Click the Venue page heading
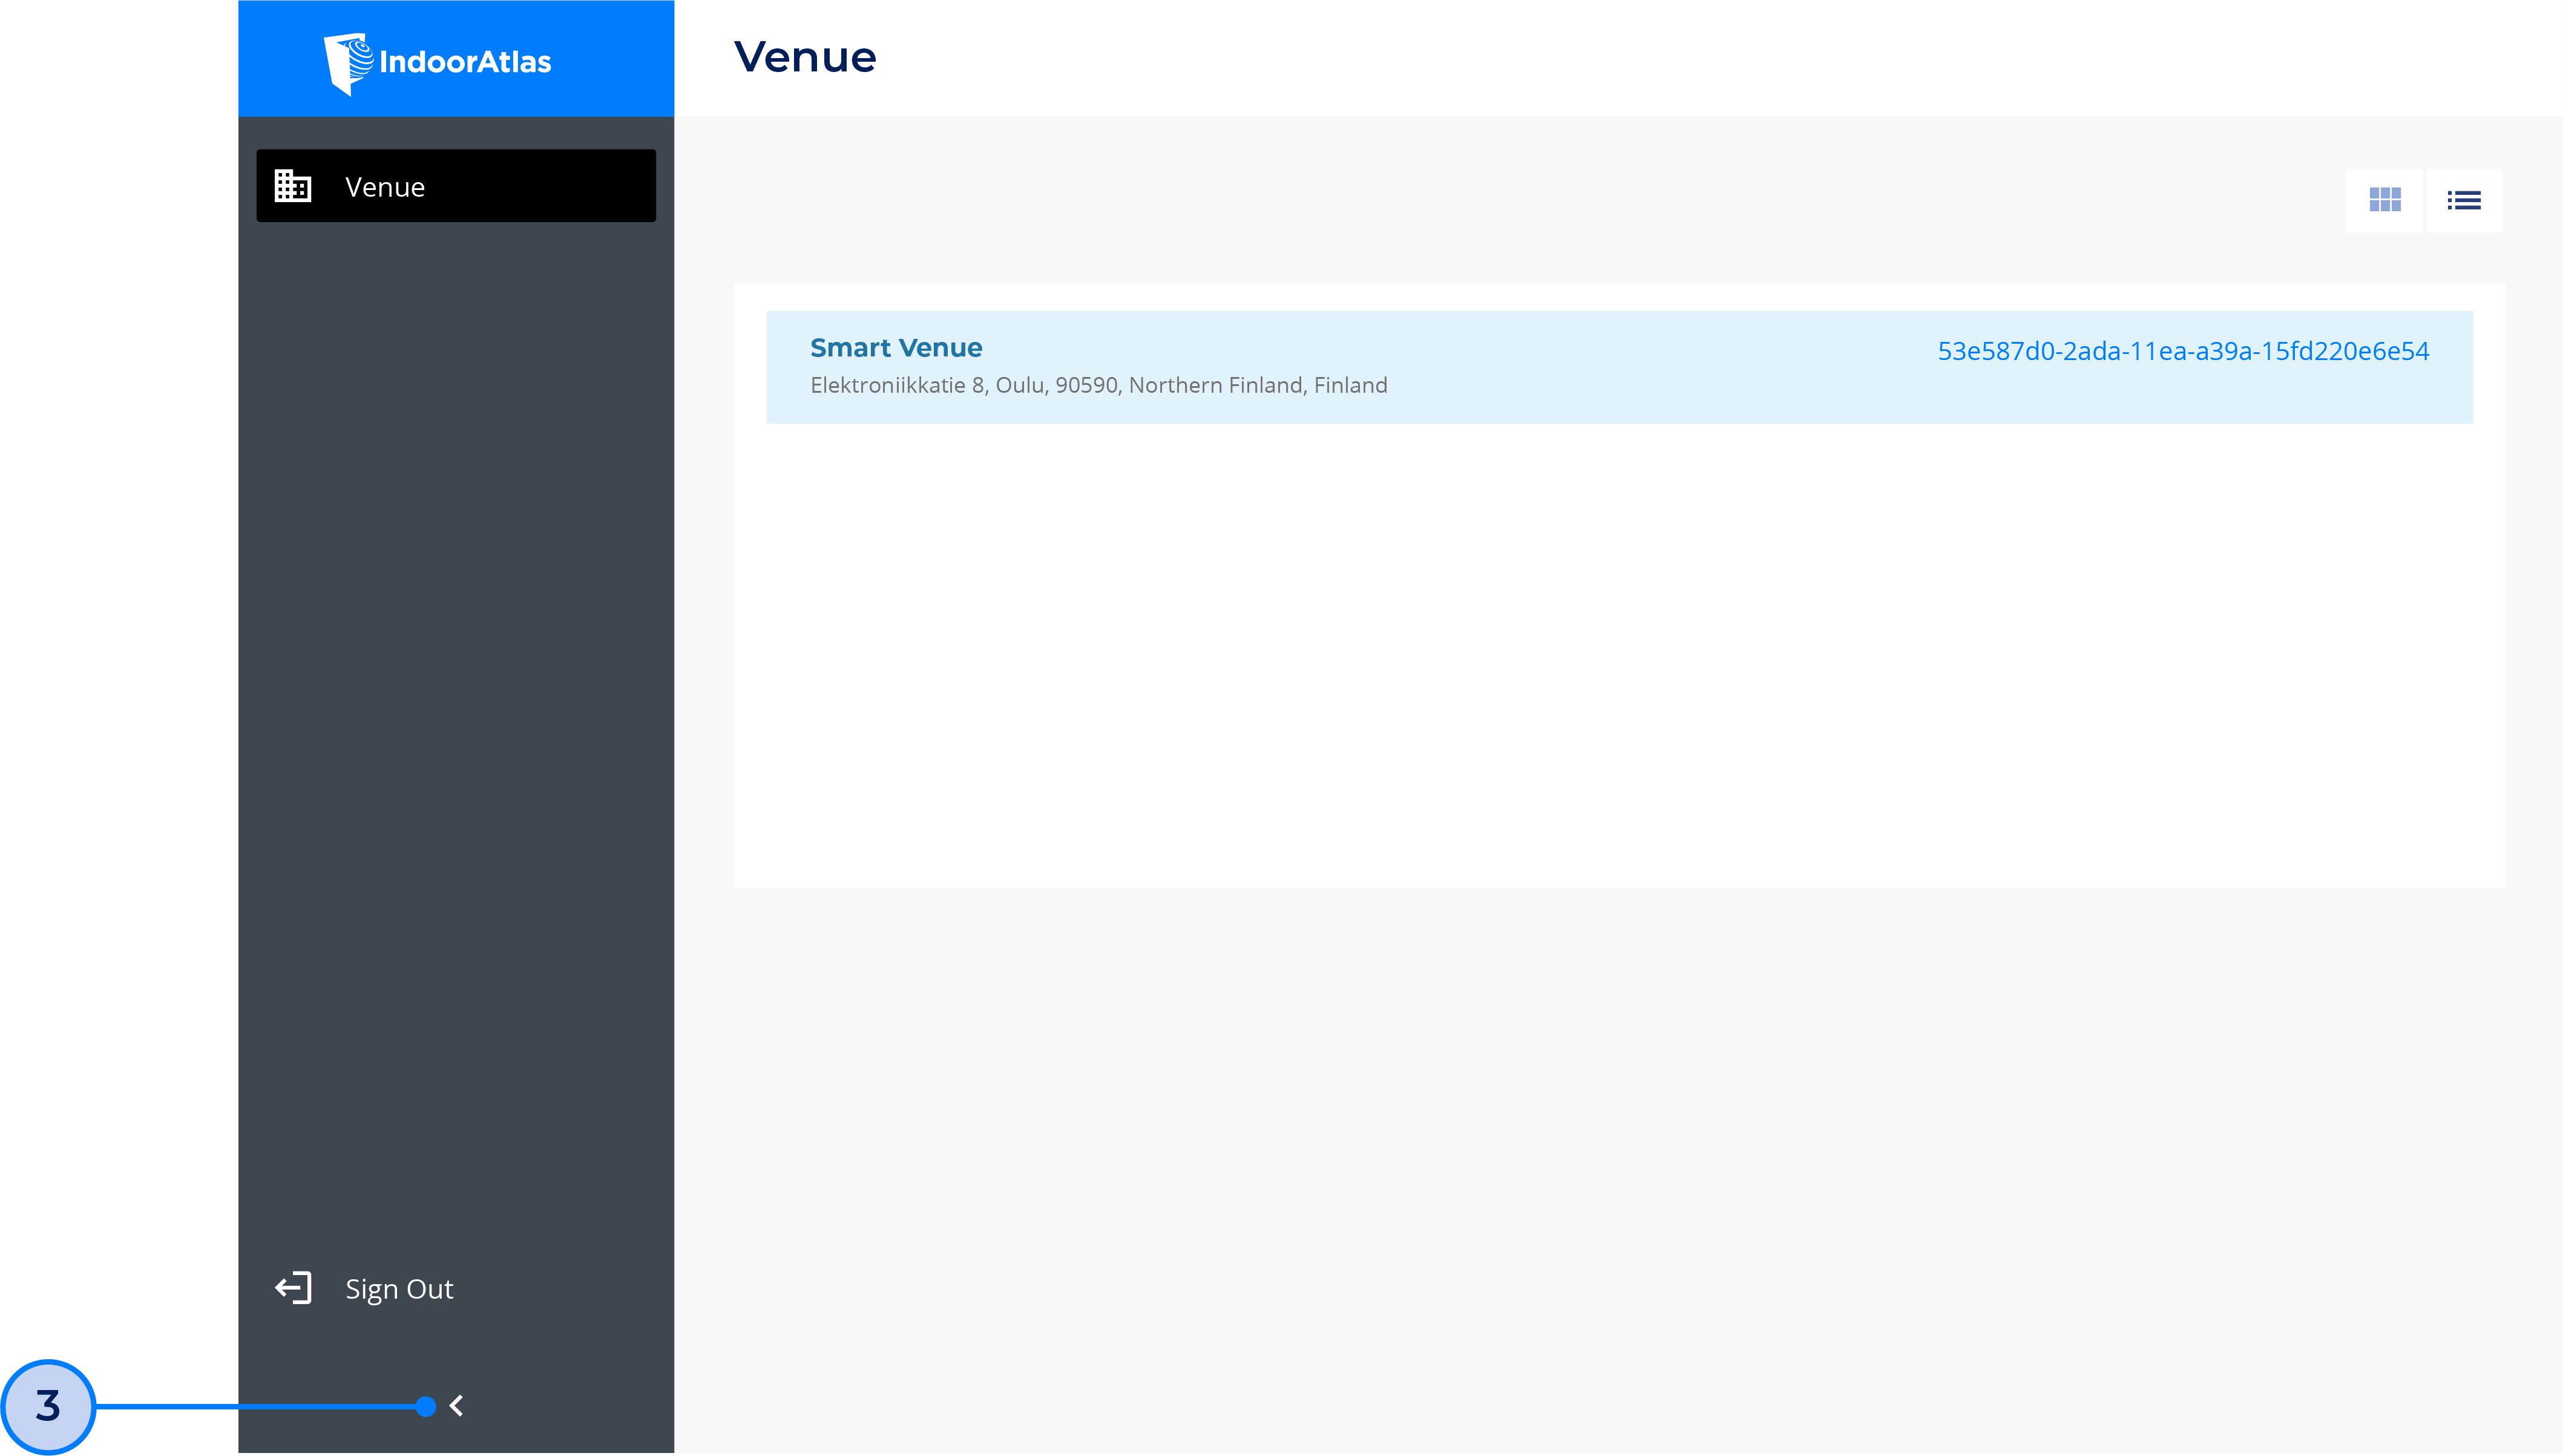Viewport: 2563px width, 1456px height. [x=804, y=57]
